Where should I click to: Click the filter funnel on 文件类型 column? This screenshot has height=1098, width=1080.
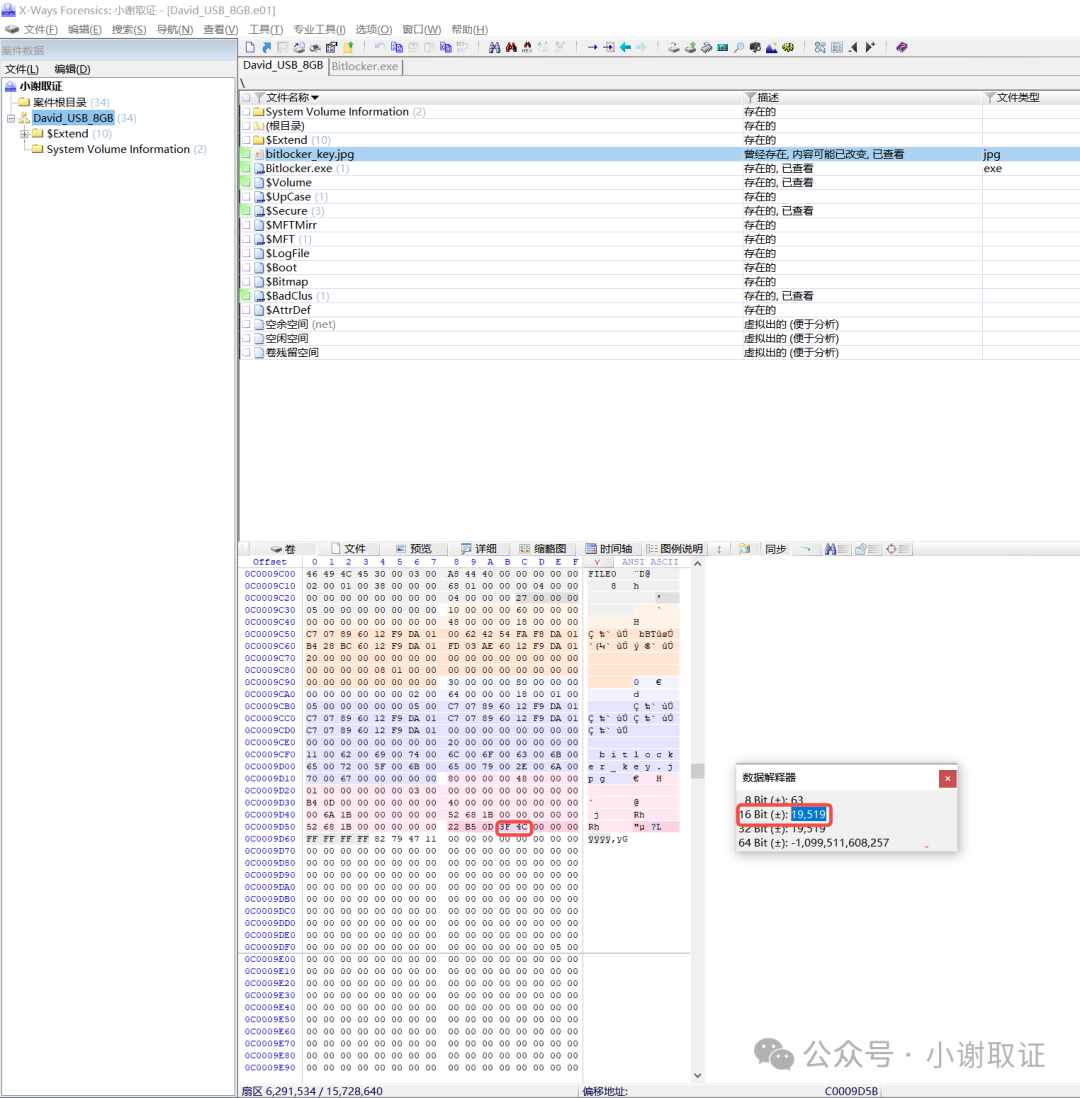[990, 97]
